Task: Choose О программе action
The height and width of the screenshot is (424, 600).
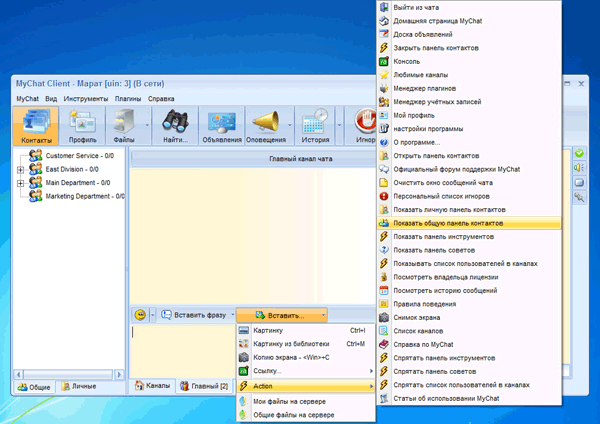Action: (469, 142)
